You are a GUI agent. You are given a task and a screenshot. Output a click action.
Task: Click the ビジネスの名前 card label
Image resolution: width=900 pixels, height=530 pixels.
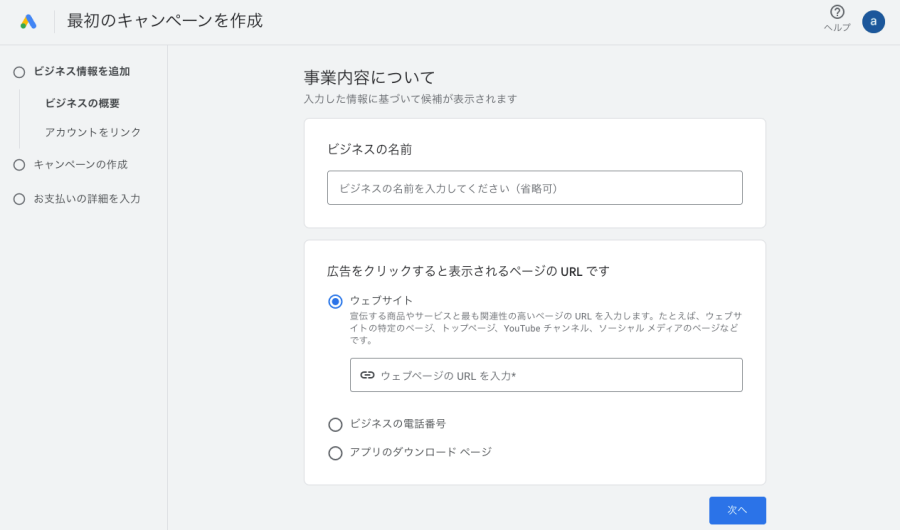click(x=370, y=149)
